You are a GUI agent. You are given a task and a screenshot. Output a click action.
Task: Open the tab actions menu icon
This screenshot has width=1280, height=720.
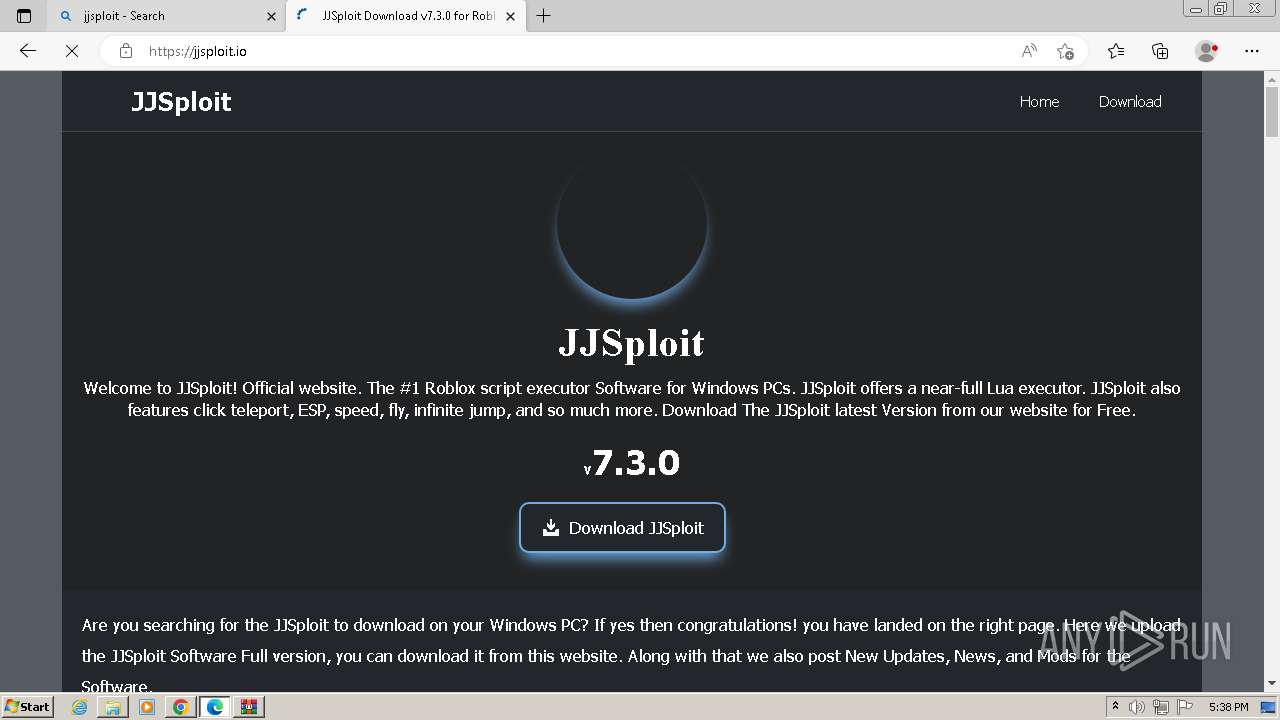pyautogui.click(x=24, y=16)
